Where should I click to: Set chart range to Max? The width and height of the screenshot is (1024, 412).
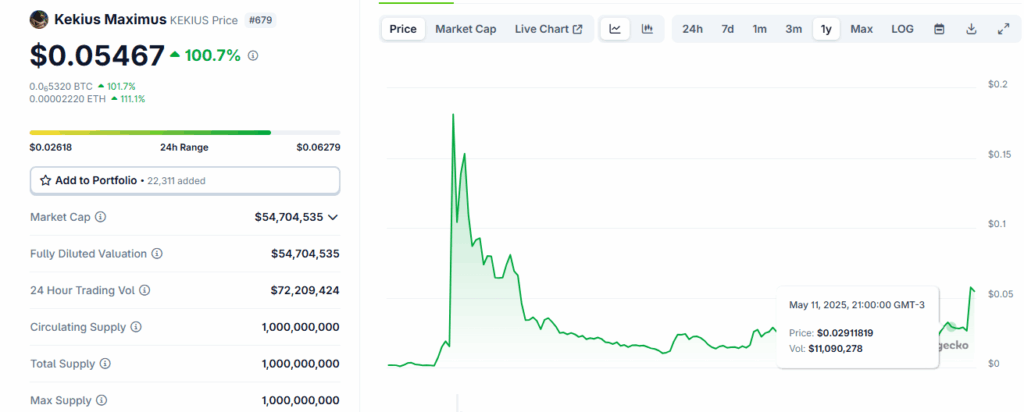pos(861,29)
